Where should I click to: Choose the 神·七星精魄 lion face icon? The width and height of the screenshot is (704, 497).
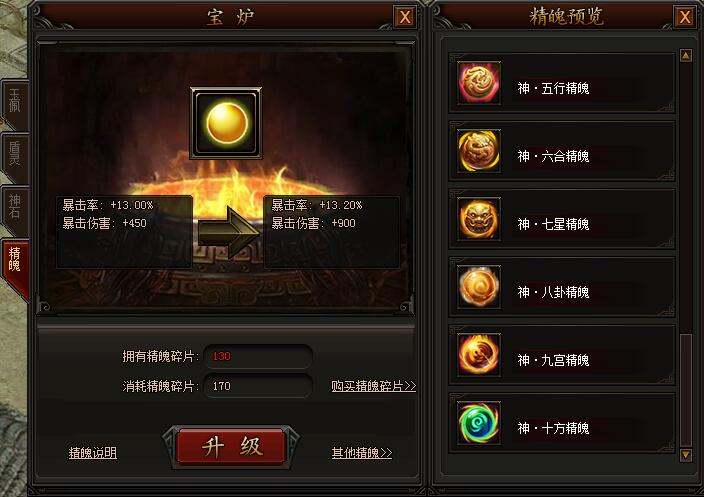479,219
